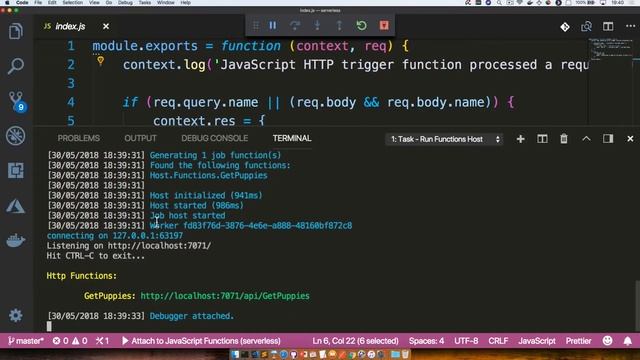The width and height of the screenshot is (640, 360).
Task: Split the editor to the right
Action: pos(608,27)
